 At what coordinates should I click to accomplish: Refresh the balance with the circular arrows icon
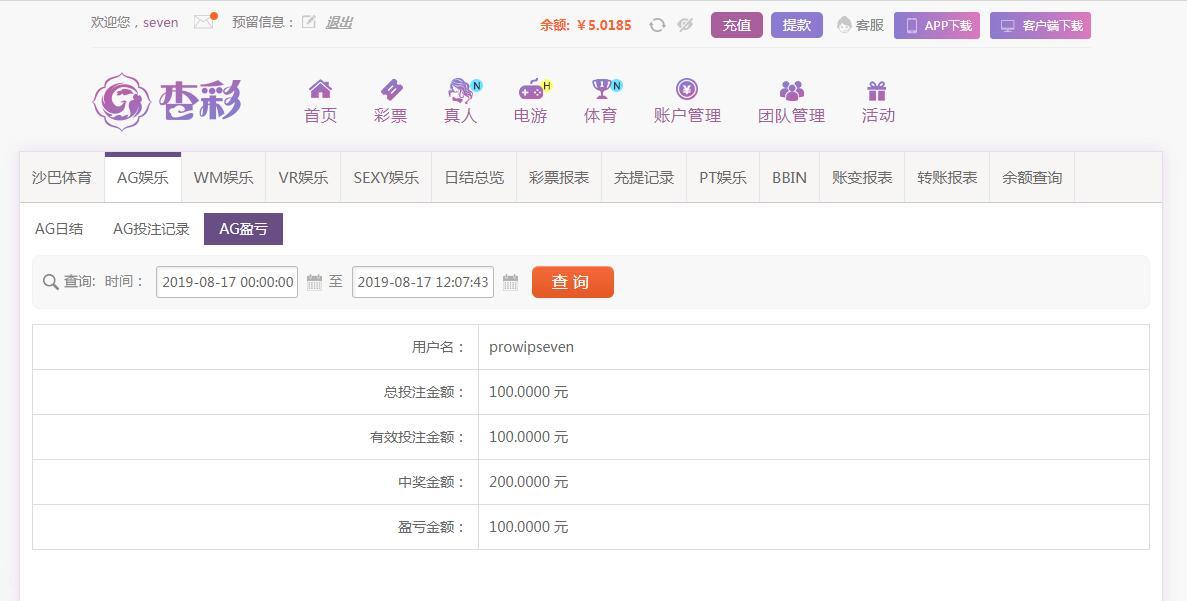pos(657,25)
